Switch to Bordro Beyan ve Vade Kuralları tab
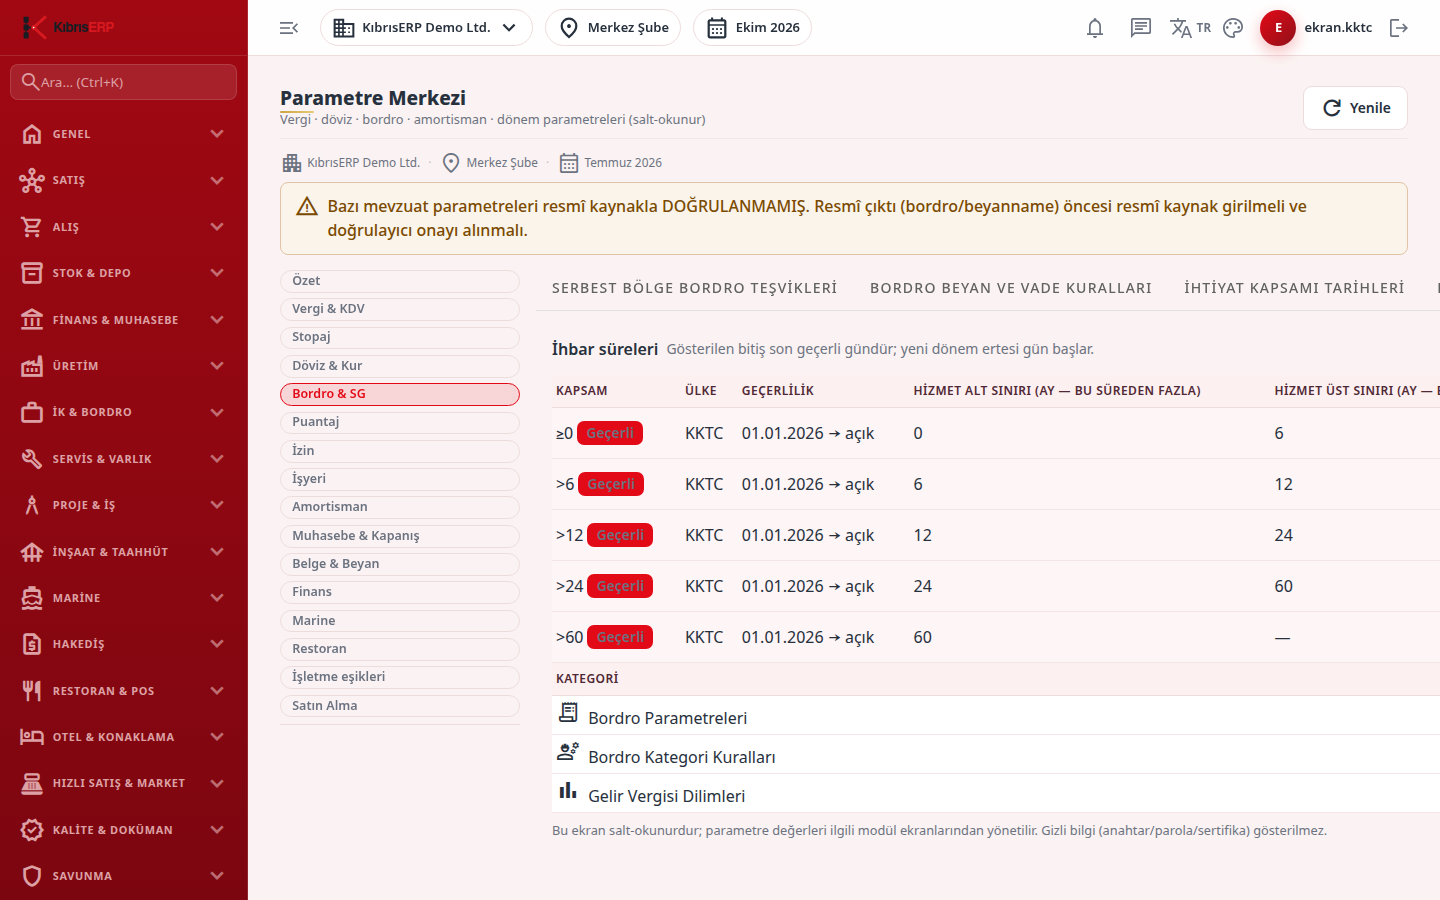Image resolution: width=1440 pixels, height=900 pixels. [1011, 288]
